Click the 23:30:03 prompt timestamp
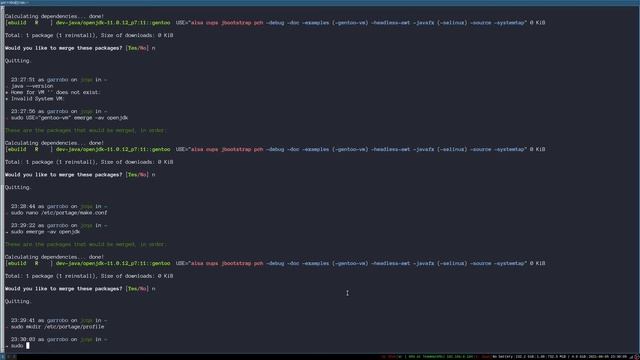The image size is (640, 360). click(23, 339)
